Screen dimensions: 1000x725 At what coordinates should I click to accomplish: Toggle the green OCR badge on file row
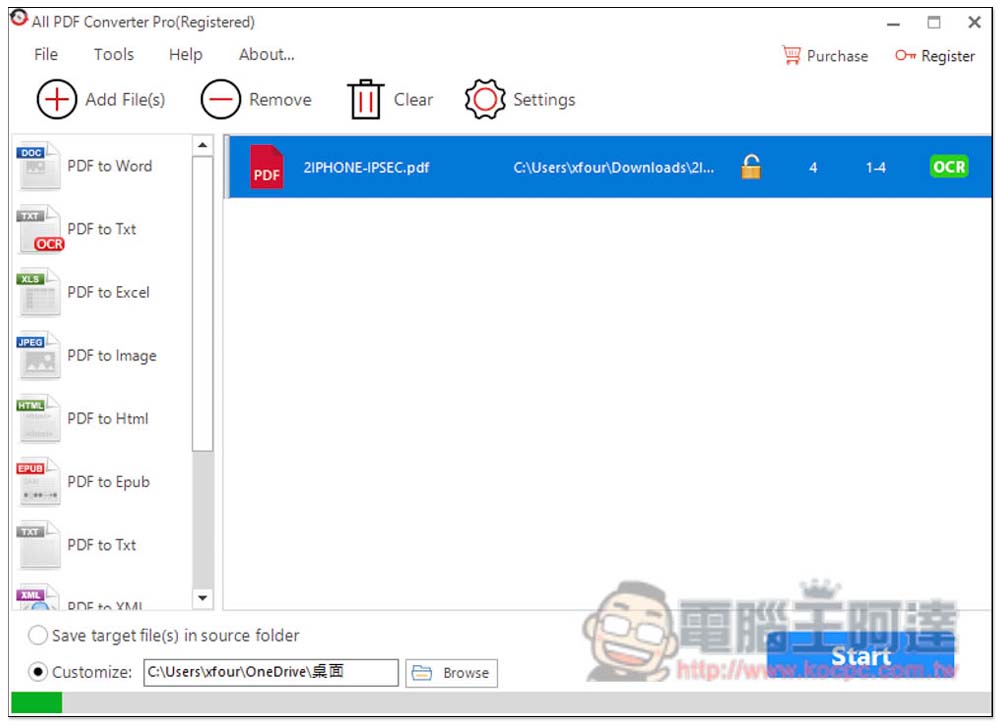pyautogui.click(x=948, y=167)
